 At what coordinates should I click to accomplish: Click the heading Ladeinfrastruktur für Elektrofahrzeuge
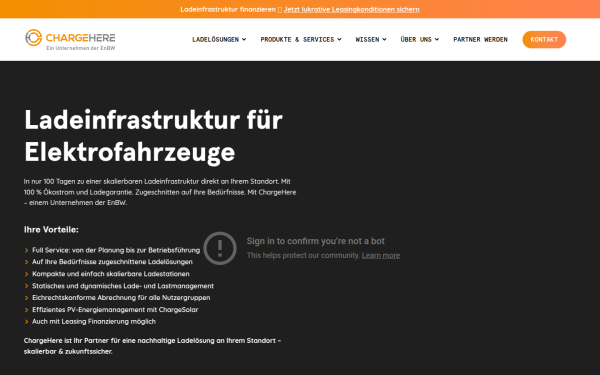point(153,136)
